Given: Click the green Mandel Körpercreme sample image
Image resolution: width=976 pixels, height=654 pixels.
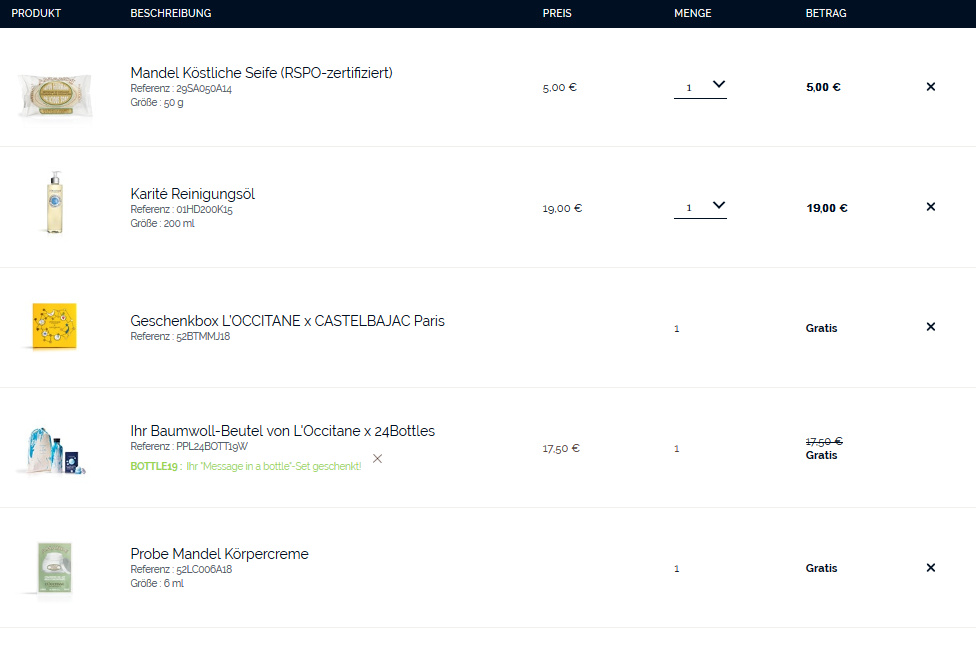Looking at the screenshot, I should pyautogui.click(x=55, y=568).
